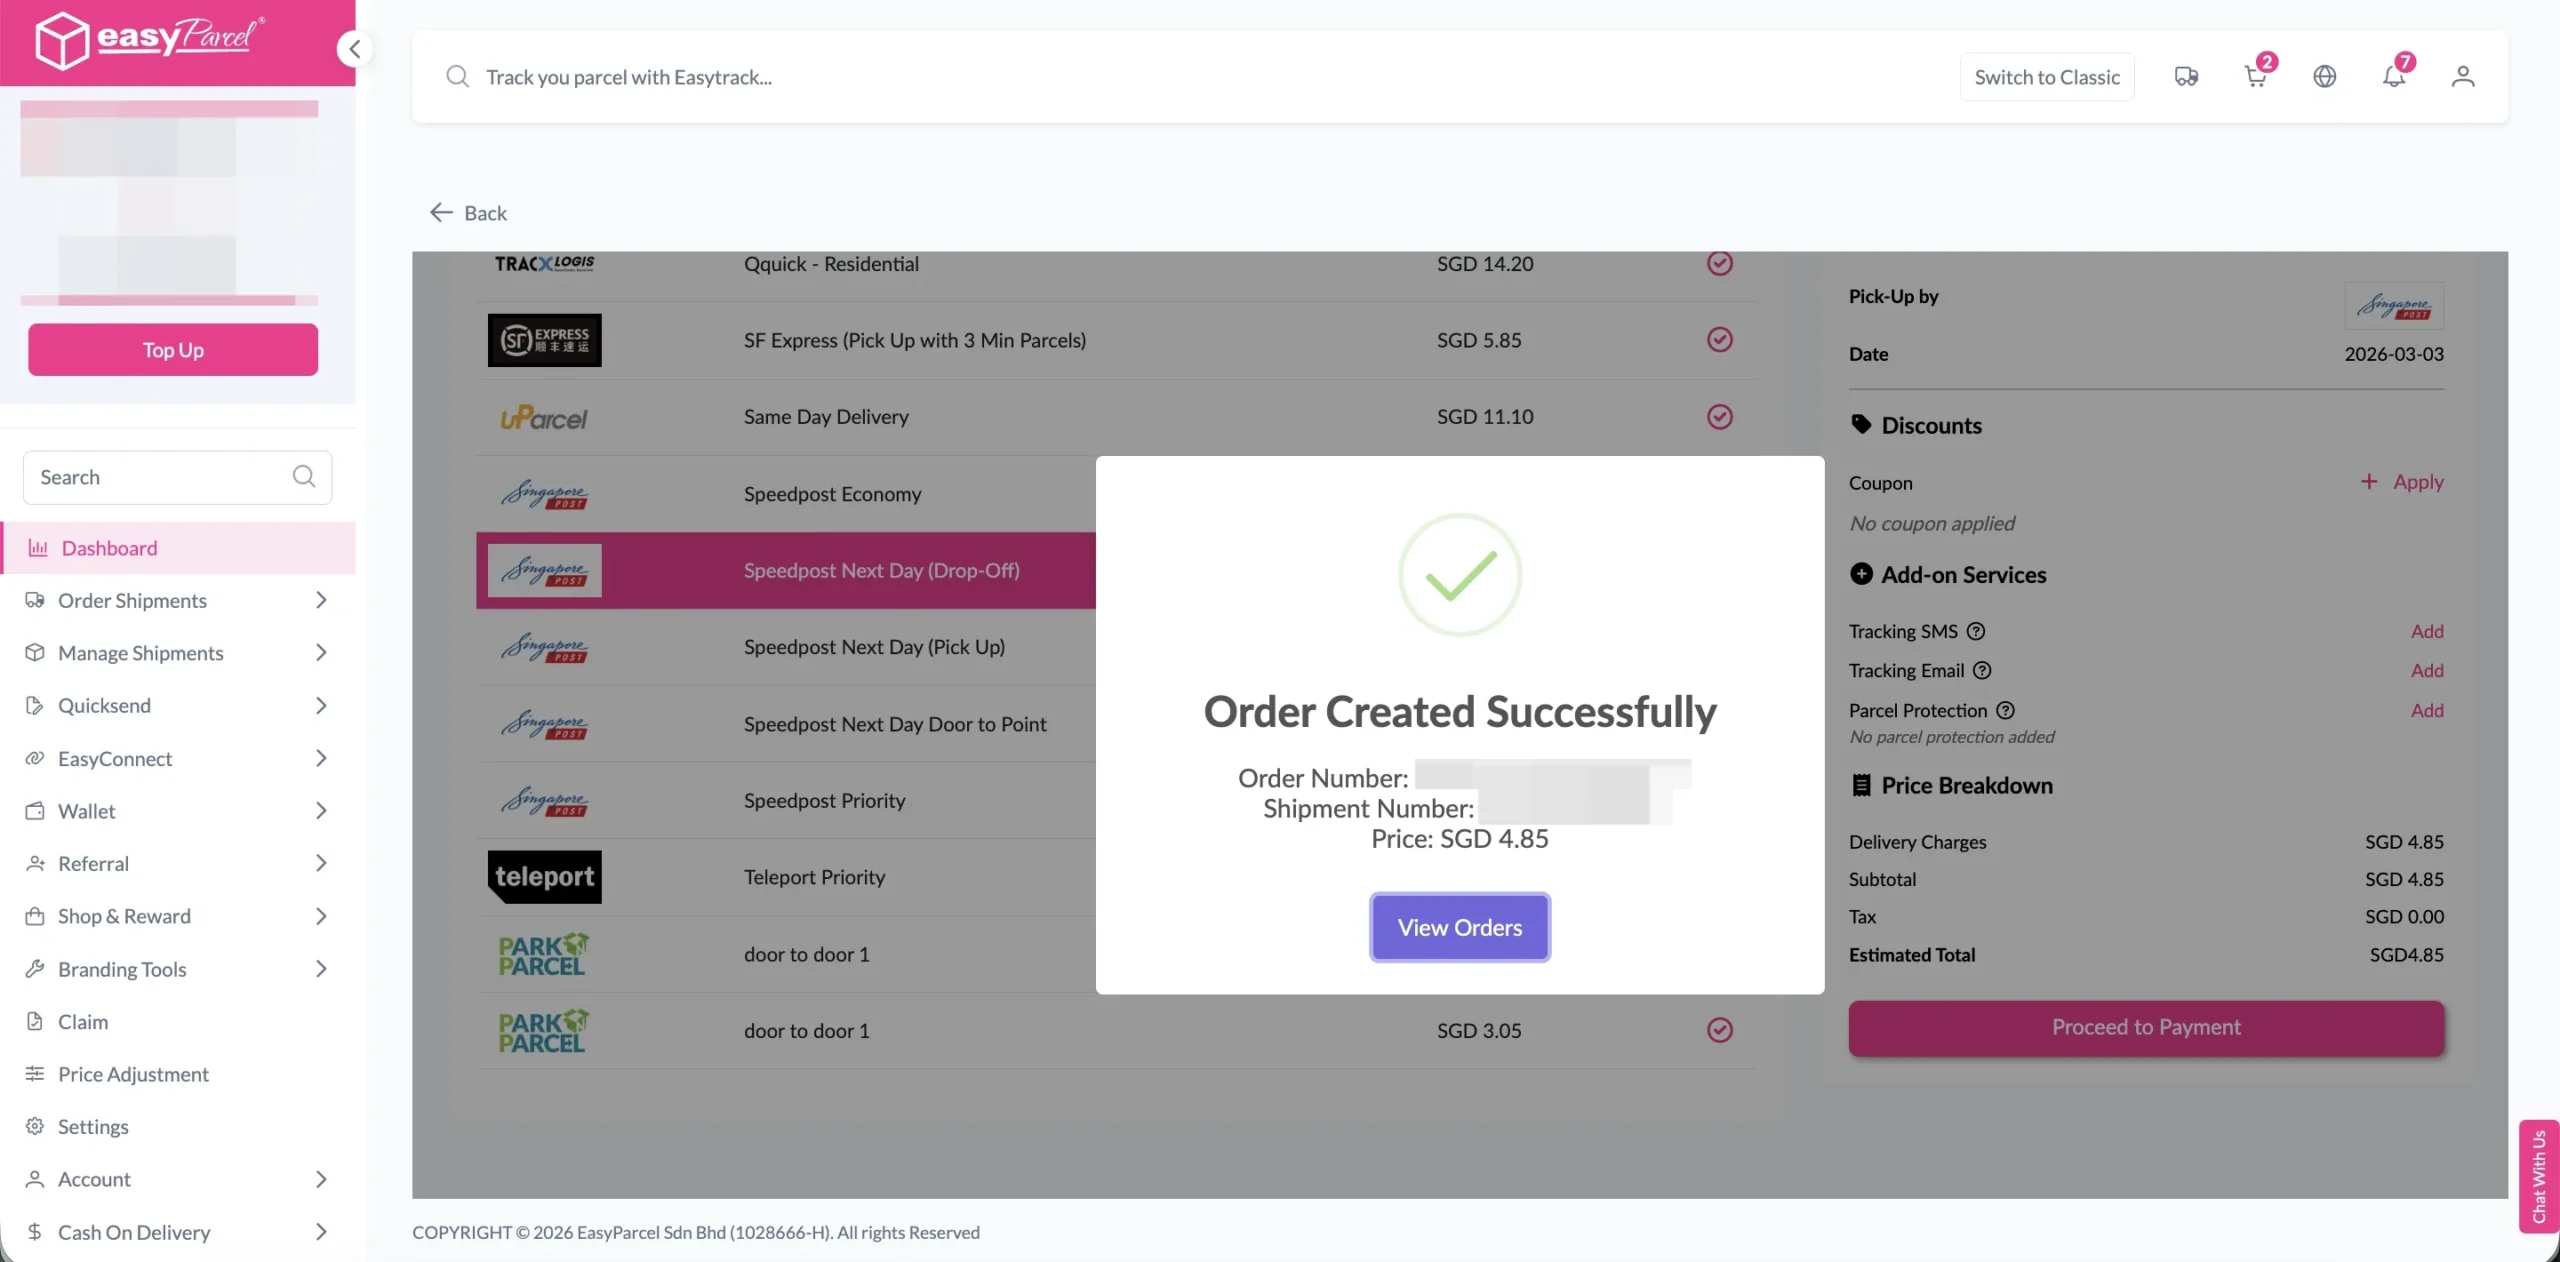This screenshot has height=1262, width=2560.
Task: Collapse the sidebar with arrow button
Action: tap(354, 49)
